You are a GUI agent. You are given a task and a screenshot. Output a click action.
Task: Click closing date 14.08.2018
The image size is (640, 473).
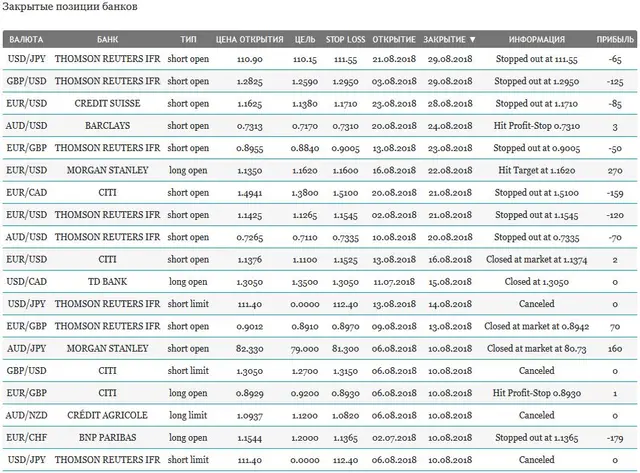point(450,304)
